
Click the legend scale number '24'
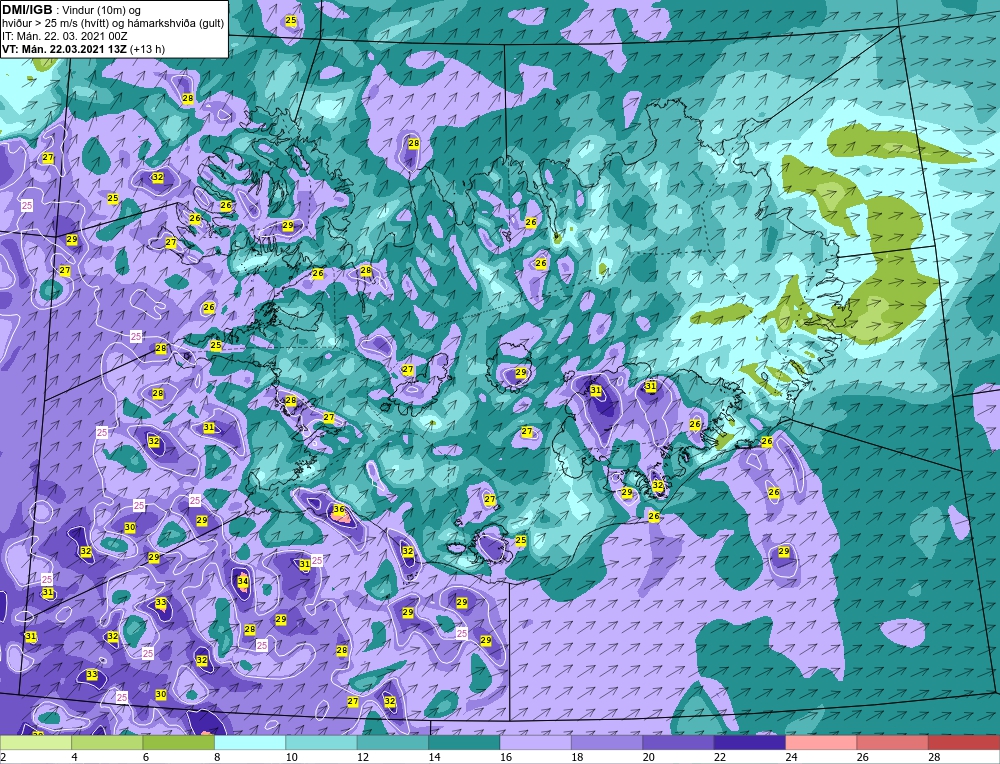791,757
